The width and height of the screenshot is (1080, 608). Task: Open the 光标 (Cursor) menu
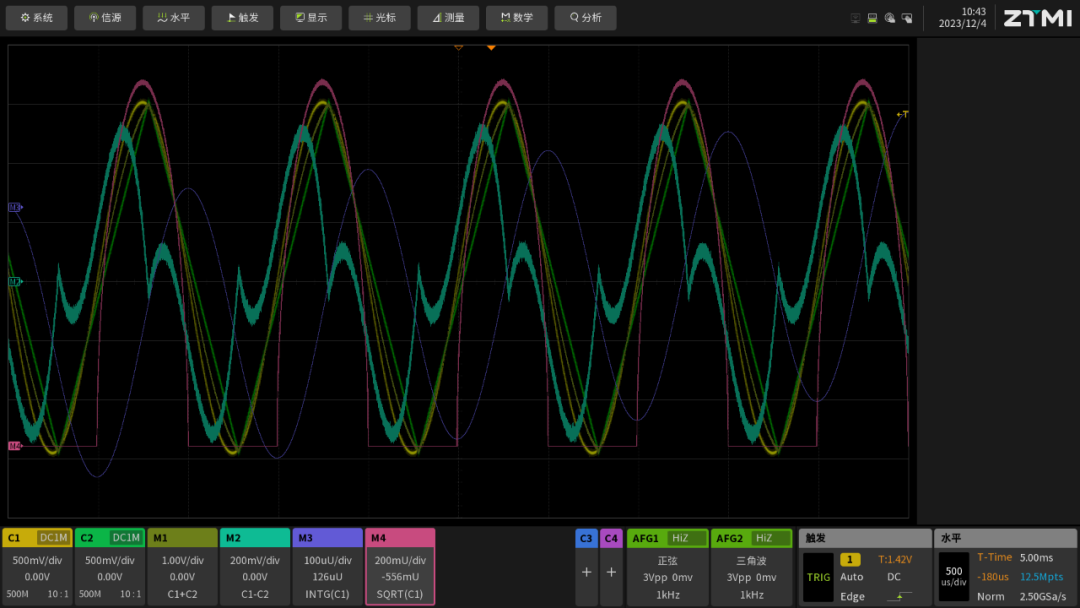[379, 18]
